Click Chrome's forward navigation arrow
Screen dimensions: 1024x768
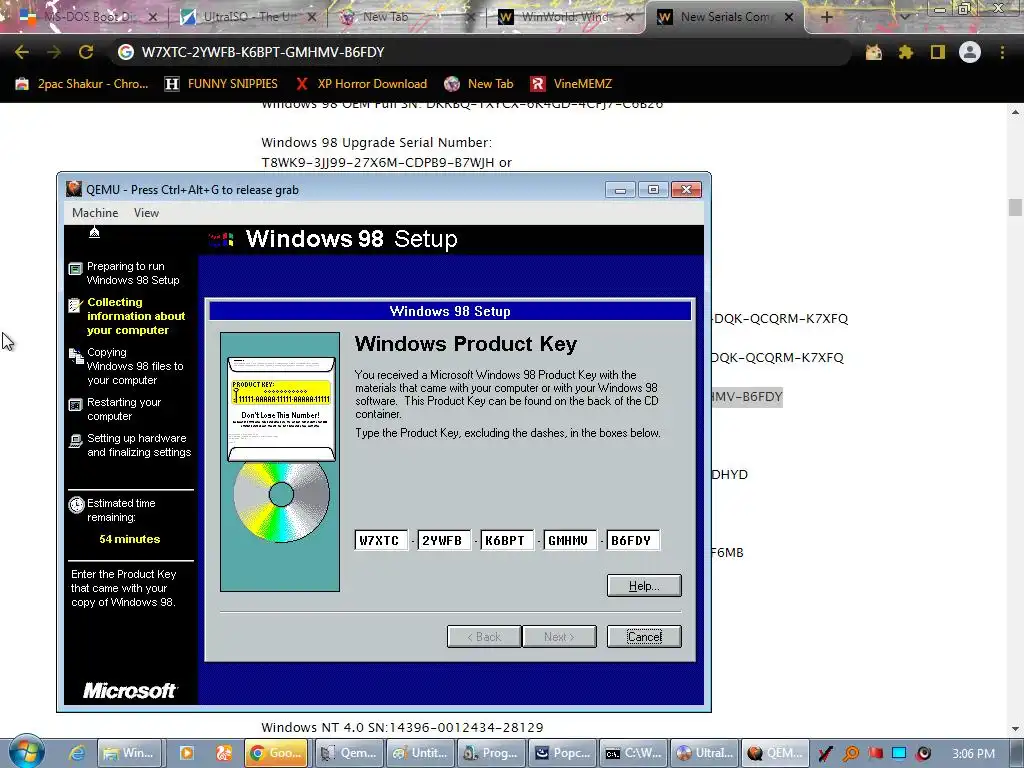coord(54,52)
